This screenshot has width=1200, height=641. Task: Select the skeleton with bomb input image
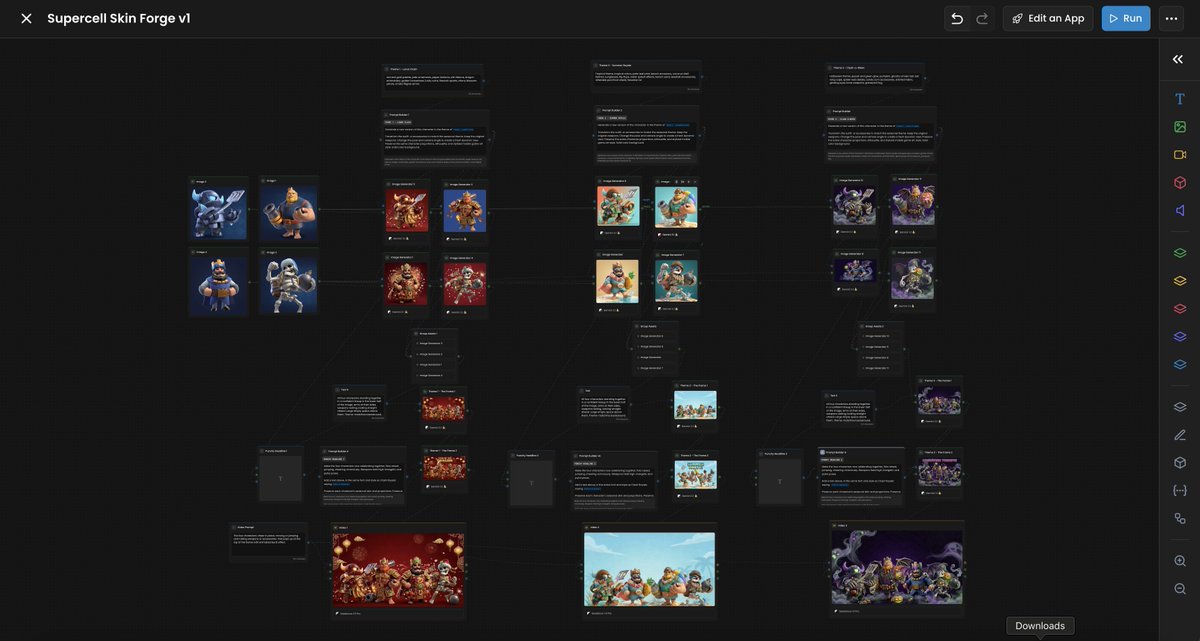coord(289,283)
